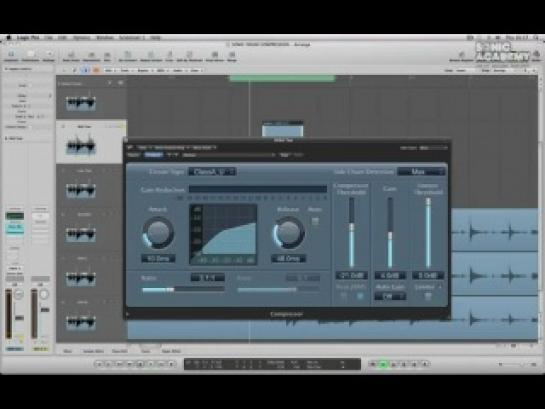Viewport: 545px width, 409px height.
Task: Select Peak detection mode button
Action: (343, 296)
